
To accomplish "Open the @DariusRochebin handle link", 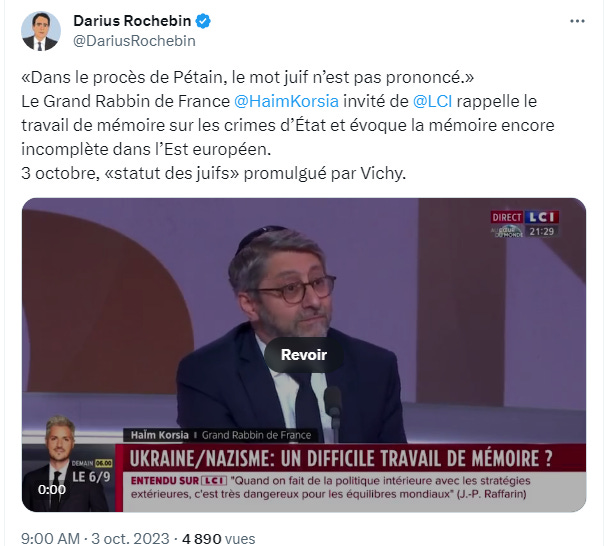I will 134,41.
